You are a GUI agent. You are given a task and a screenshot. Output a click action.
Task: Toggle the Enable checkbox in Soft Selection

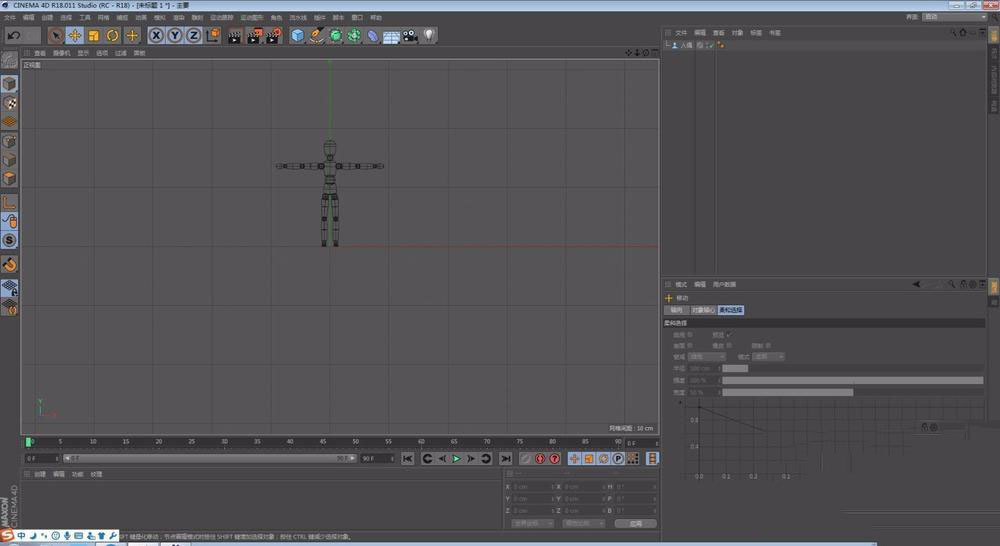point(690,334)
